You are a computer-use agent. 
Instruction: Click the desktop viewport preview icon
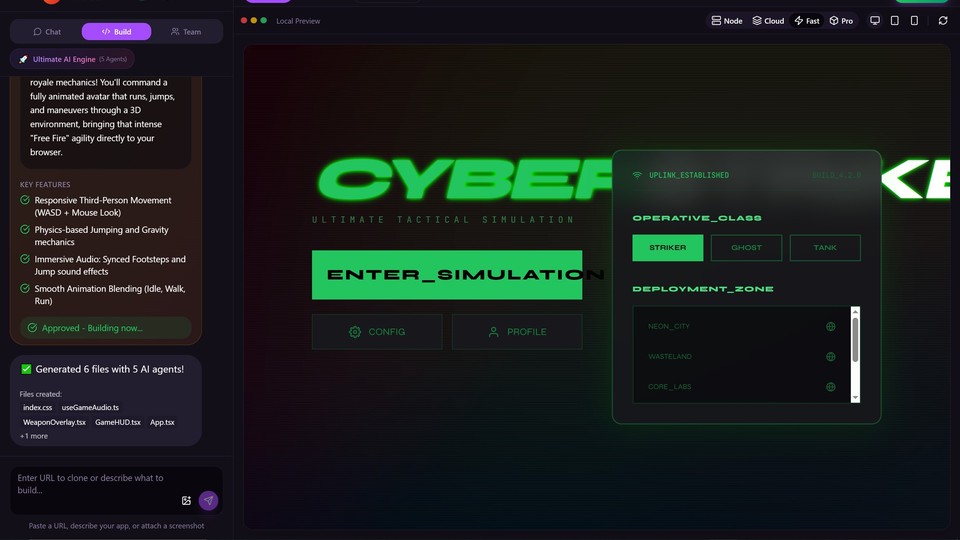tap(875, 20)
